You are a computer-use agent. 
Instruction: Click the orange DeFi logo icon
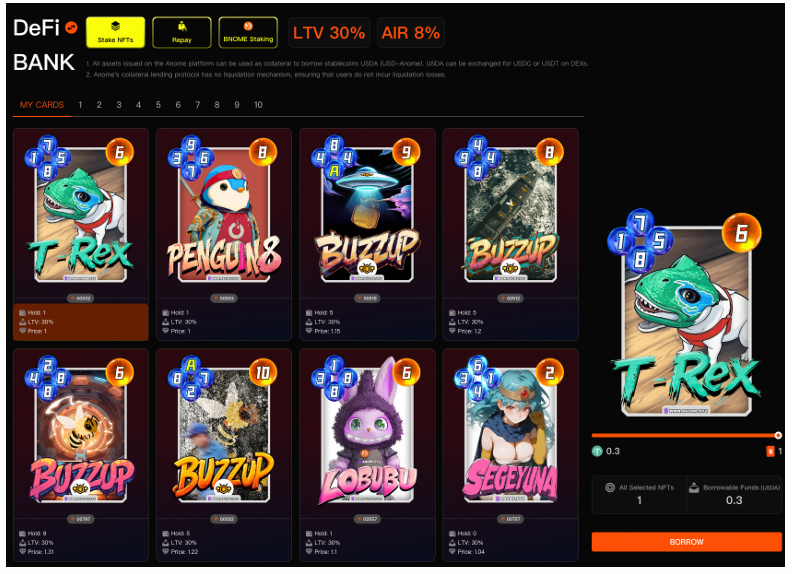tap(72, 28)
